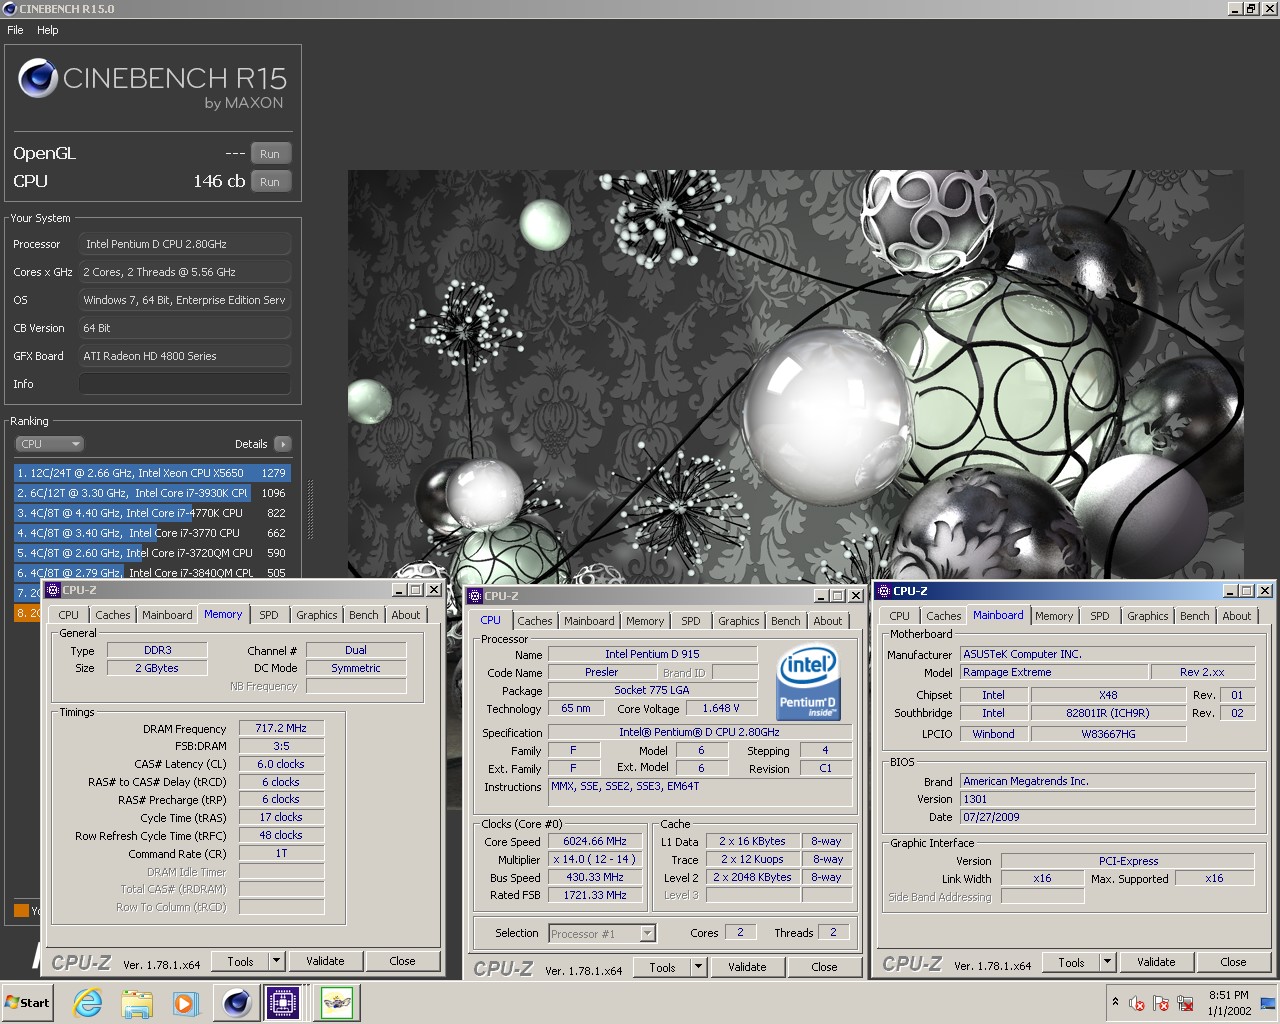Open Windows Explorer folder icon on taskbar
This screenshot has height=1024, width=1280.
(137, 1003)
